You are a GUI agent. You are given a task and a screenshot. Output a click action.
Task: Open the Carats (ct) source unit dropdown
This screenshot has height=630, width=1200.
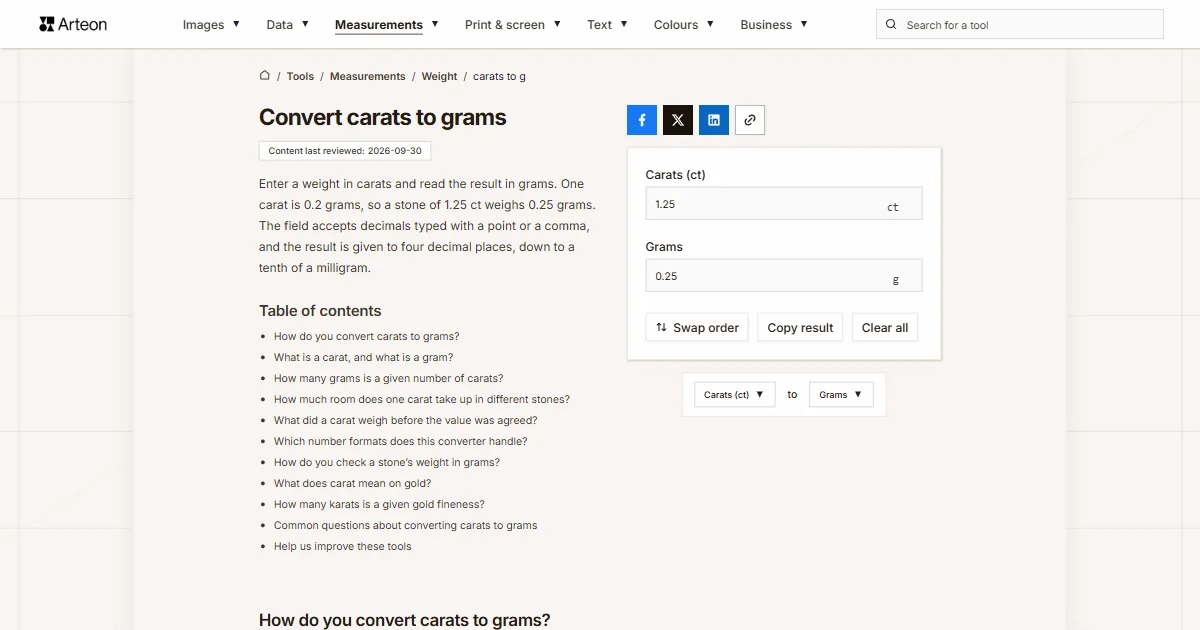(x=734, y=395)
